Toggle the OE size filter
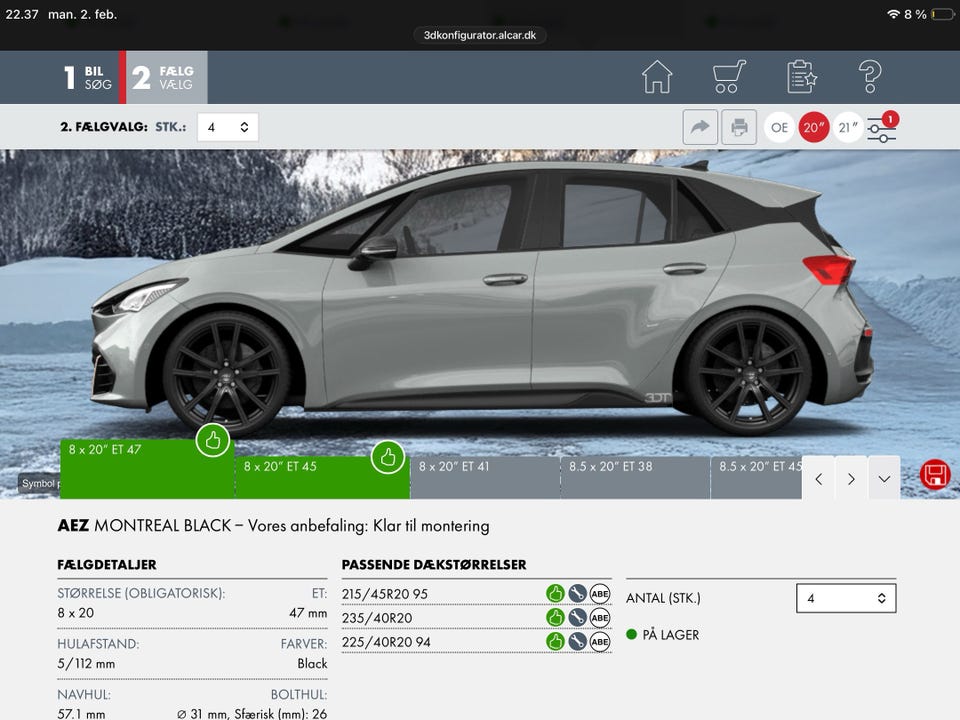This screenshot has width=960, height=720. tap(780, 127)
